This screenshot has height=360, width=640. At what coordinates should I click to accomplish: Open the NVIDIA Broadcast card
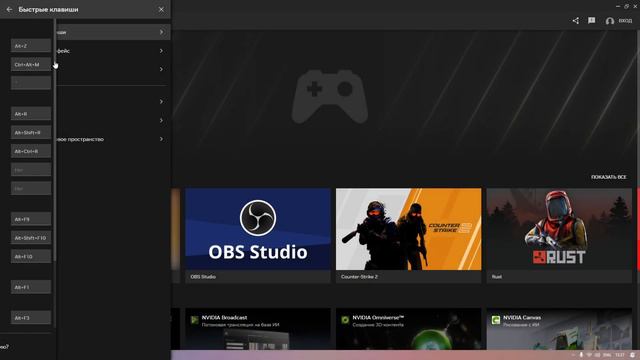point(258,329)
